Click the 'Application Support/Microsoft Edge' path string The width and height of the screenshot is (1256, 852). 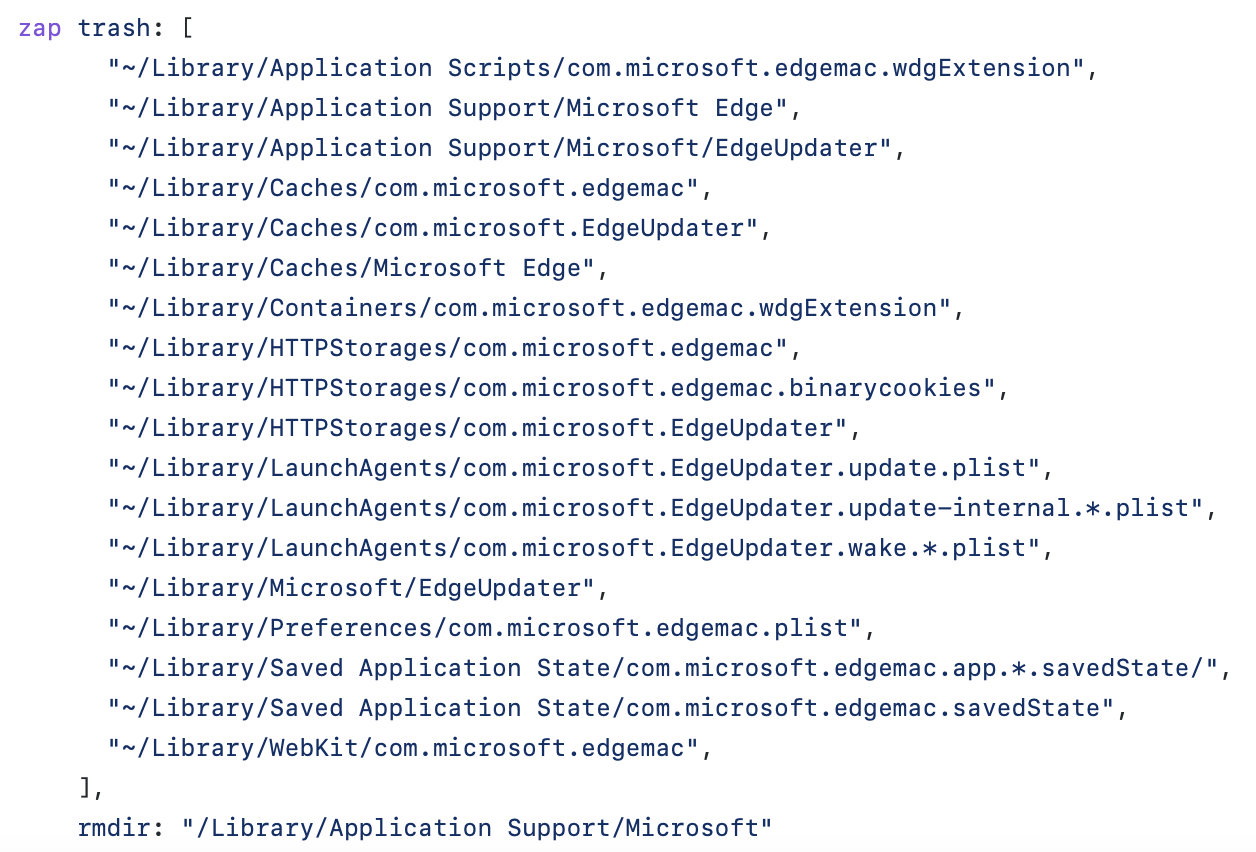pos(455,108)
